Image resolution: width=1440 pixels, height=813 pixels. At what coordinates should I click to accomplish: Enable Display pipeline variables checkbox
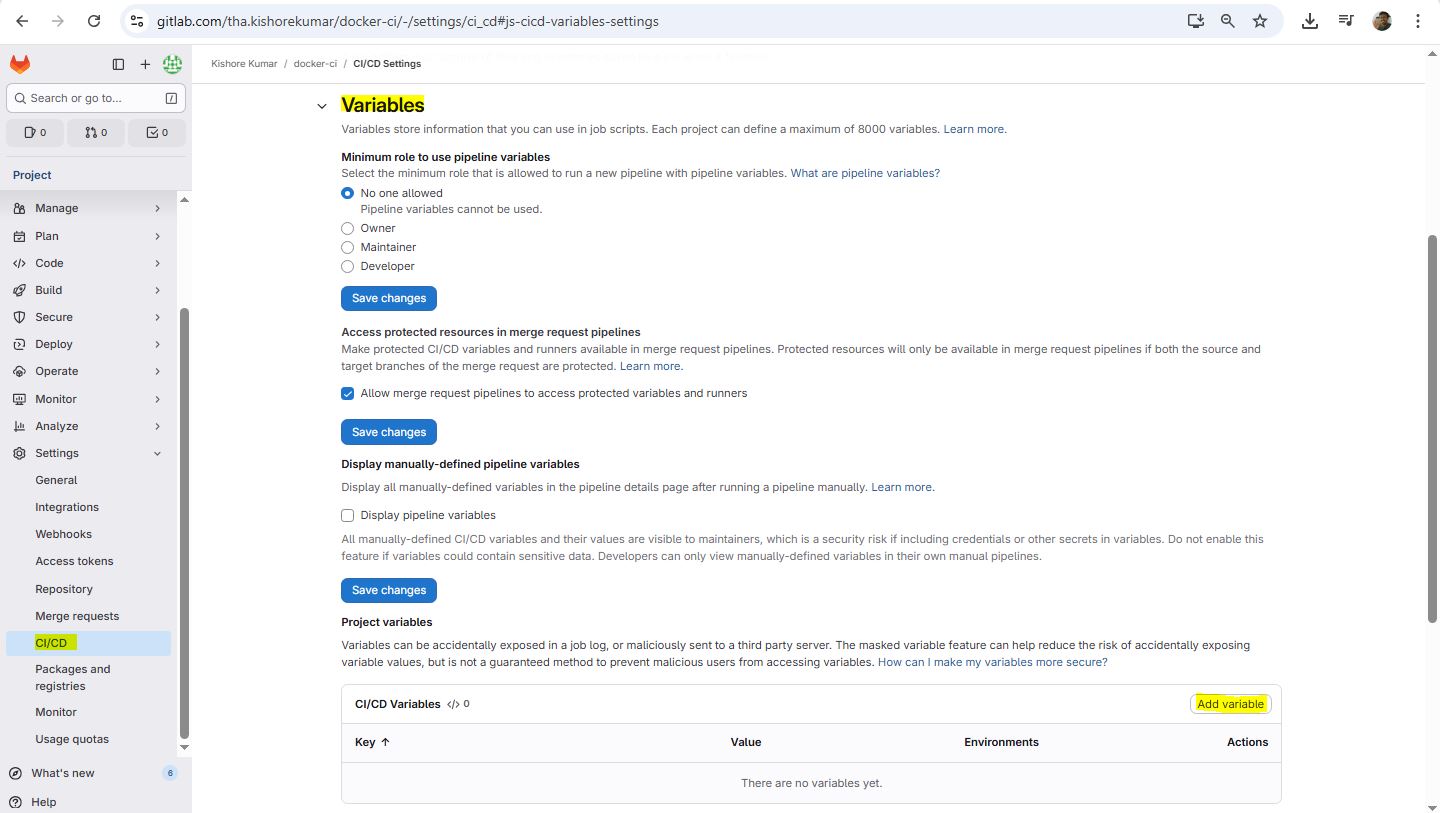click(348, 515)
